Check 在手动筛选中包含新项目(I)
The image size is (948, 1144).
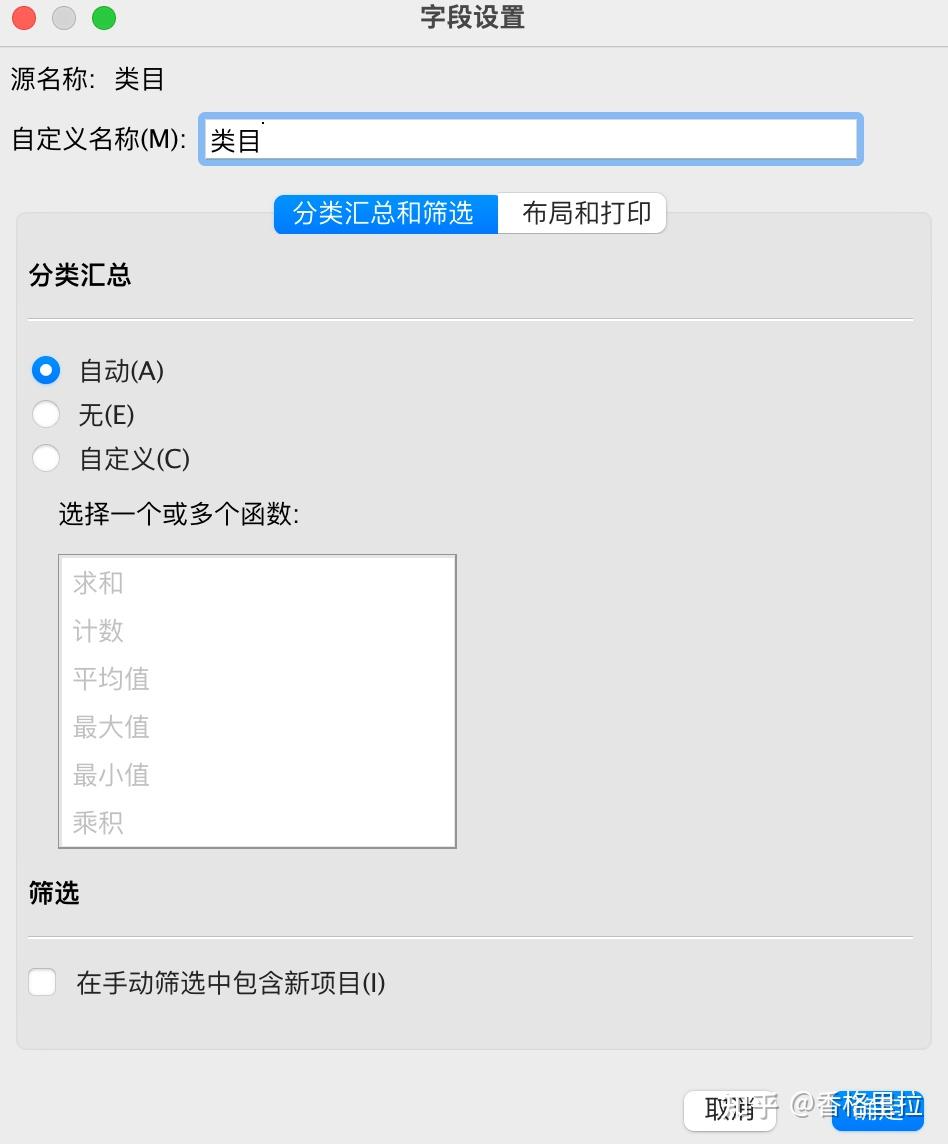(x=42, y=982)
